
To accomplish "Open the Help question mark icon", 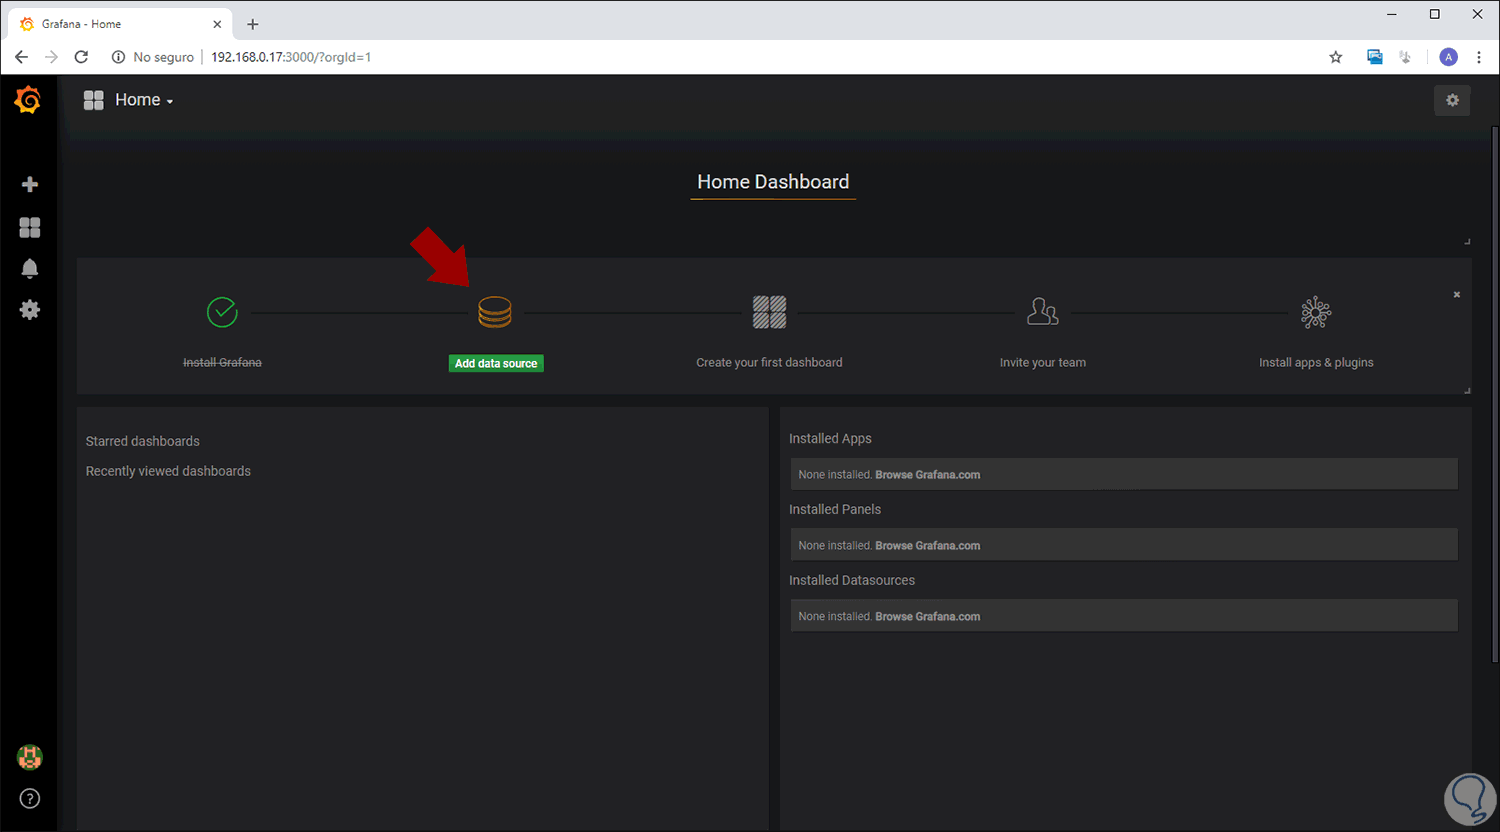I will pos(30,799).
